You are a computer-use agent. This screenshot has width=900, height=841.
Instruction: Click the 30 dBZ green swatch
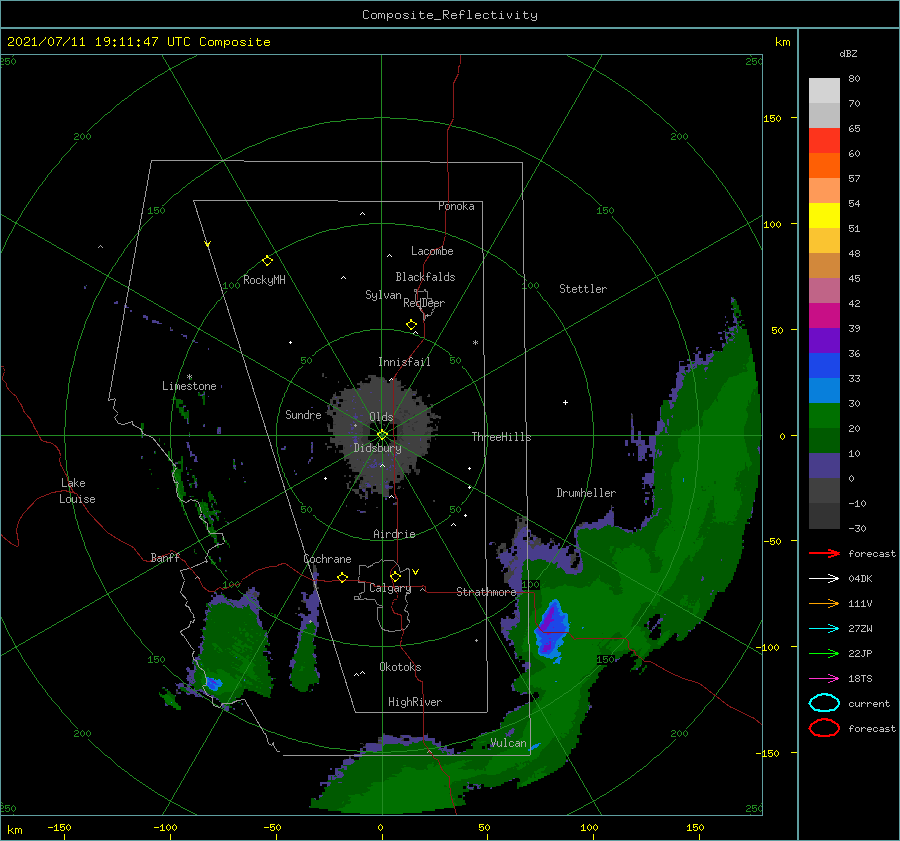click(x=824, y=416)
